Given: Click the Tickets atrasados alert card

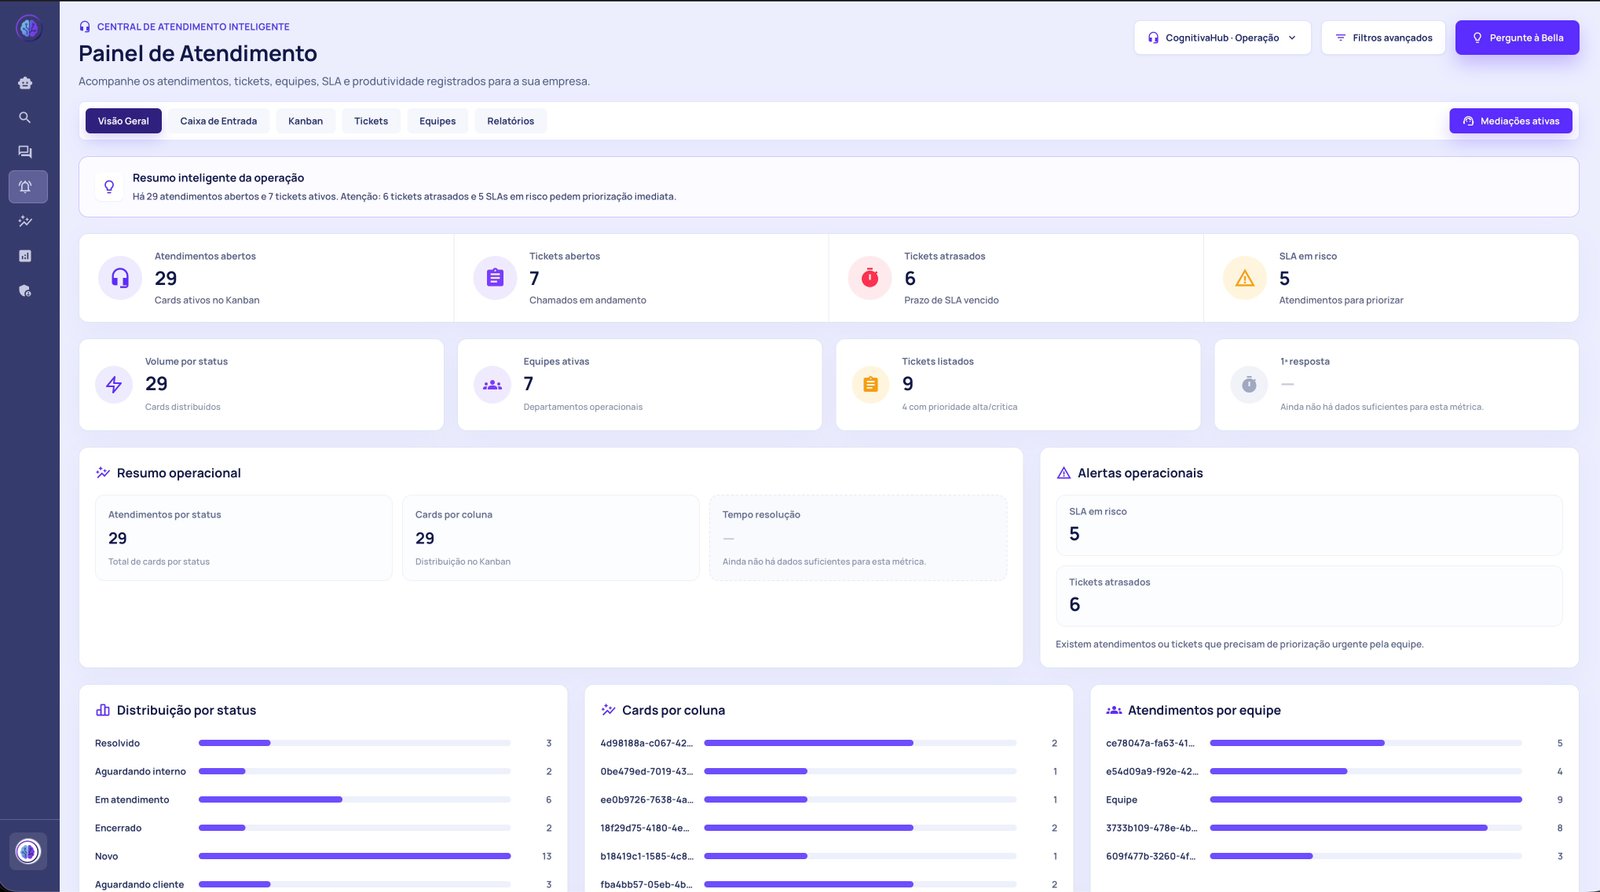Looking at the screenshot, I should pyautogui.click(x=1309, y=596).
